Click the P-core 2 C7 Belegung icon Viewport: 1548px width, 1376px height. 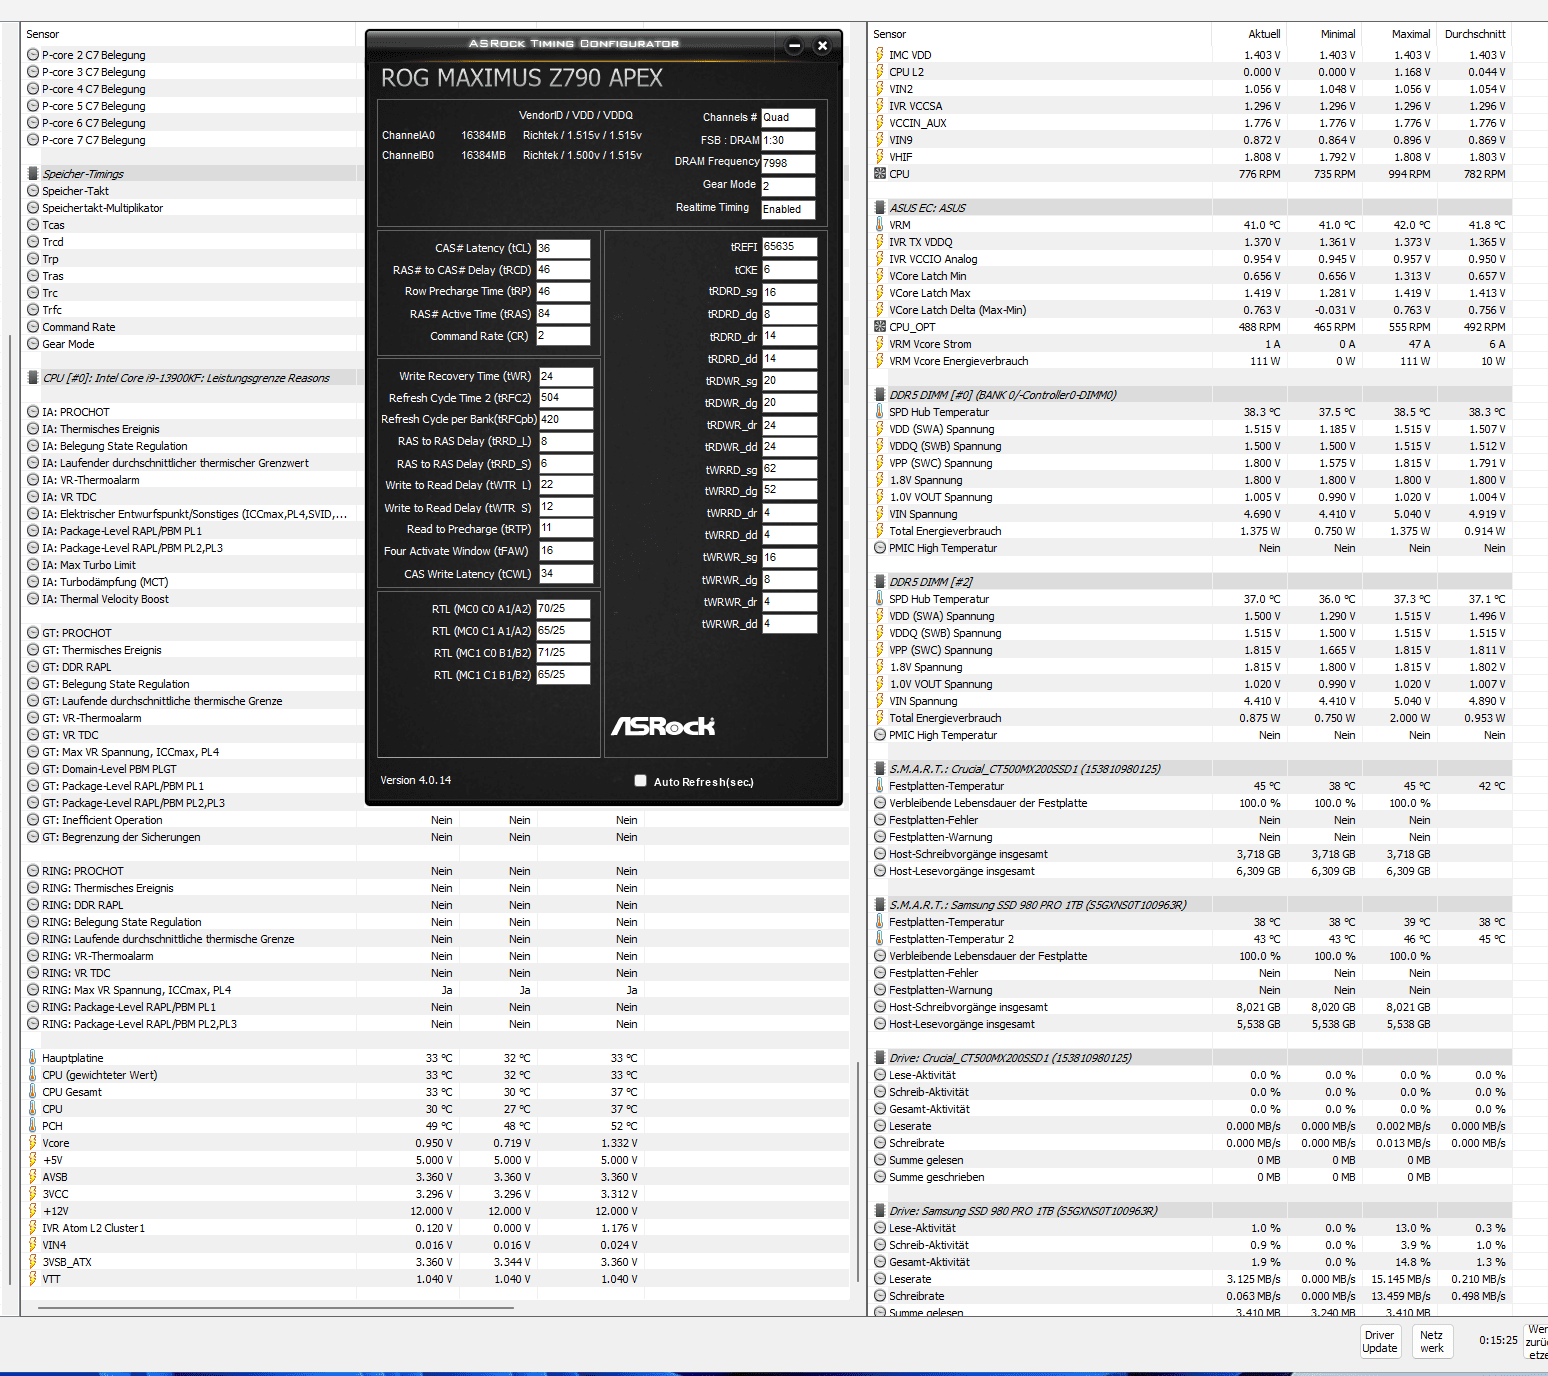(x=33, y=55)
